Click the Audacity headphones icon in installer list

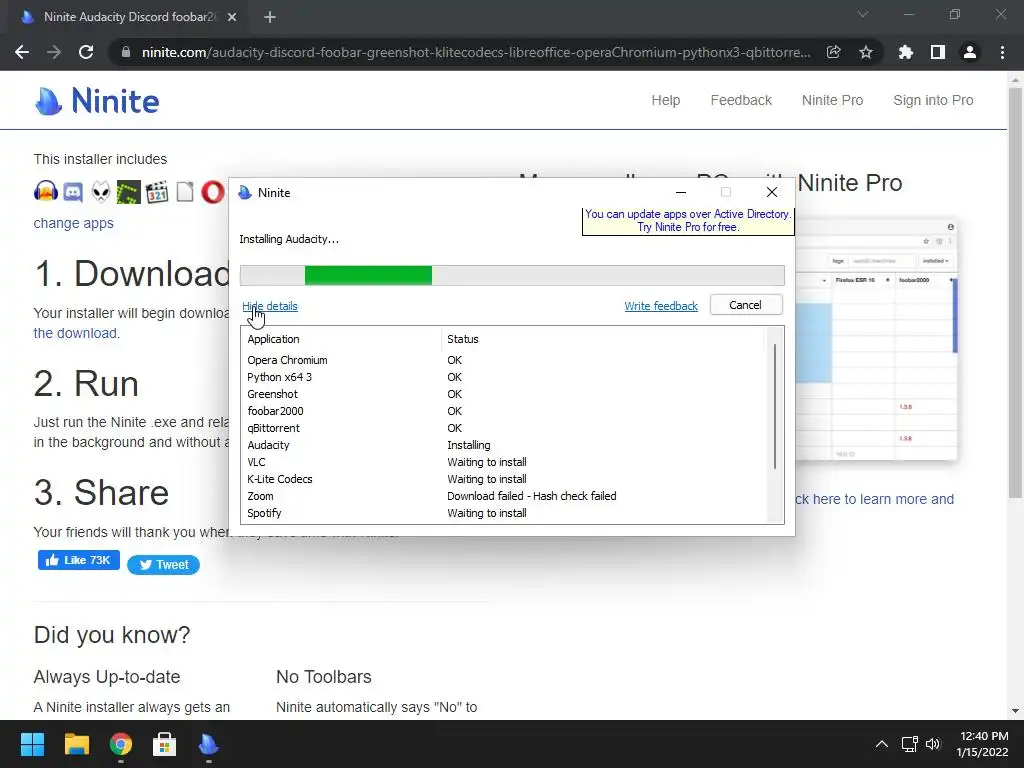tap(46, 192)
